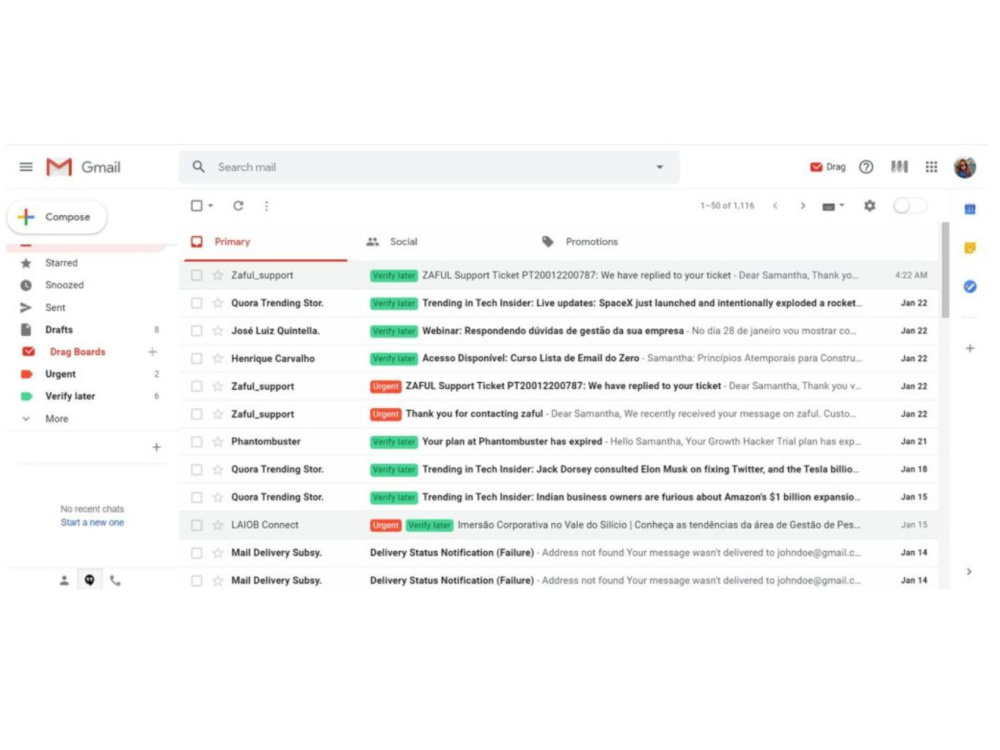Screen dimensions: 1000x750
Task: Tick the select all checkbox
Action: point(196,206)
